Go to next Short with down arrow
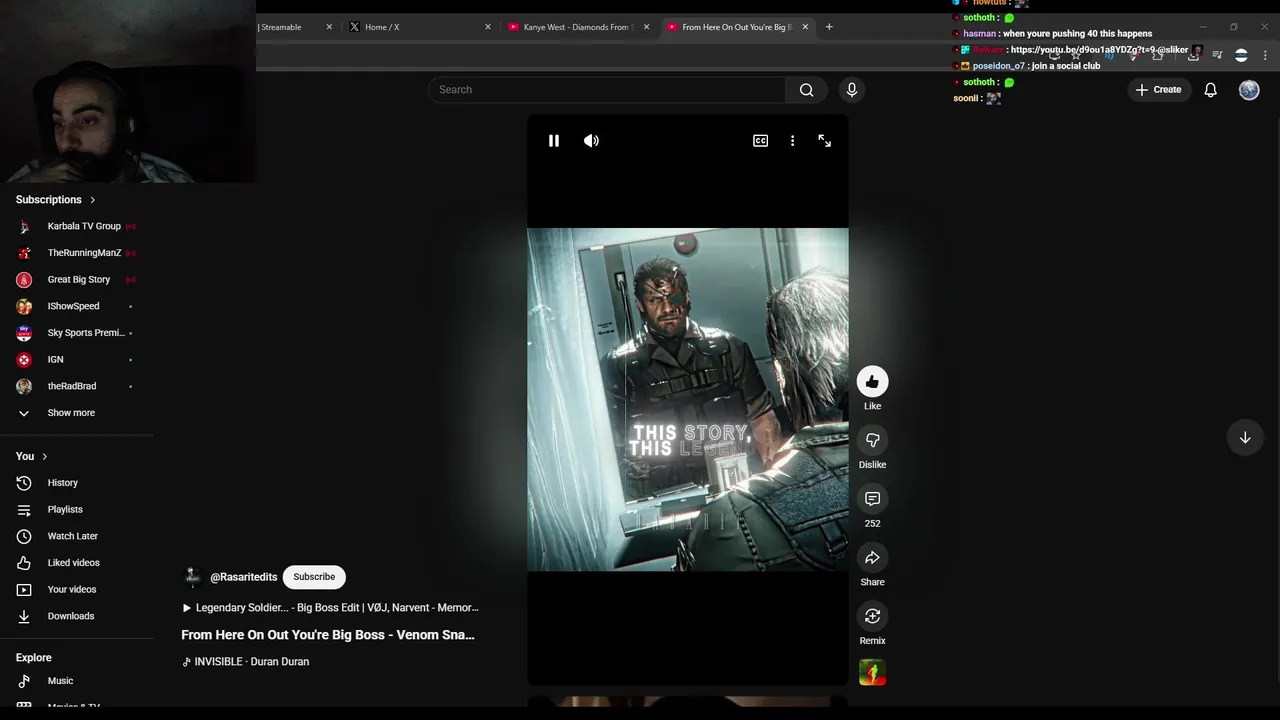The image size is (1280, 720). (x=1245, y=438)
